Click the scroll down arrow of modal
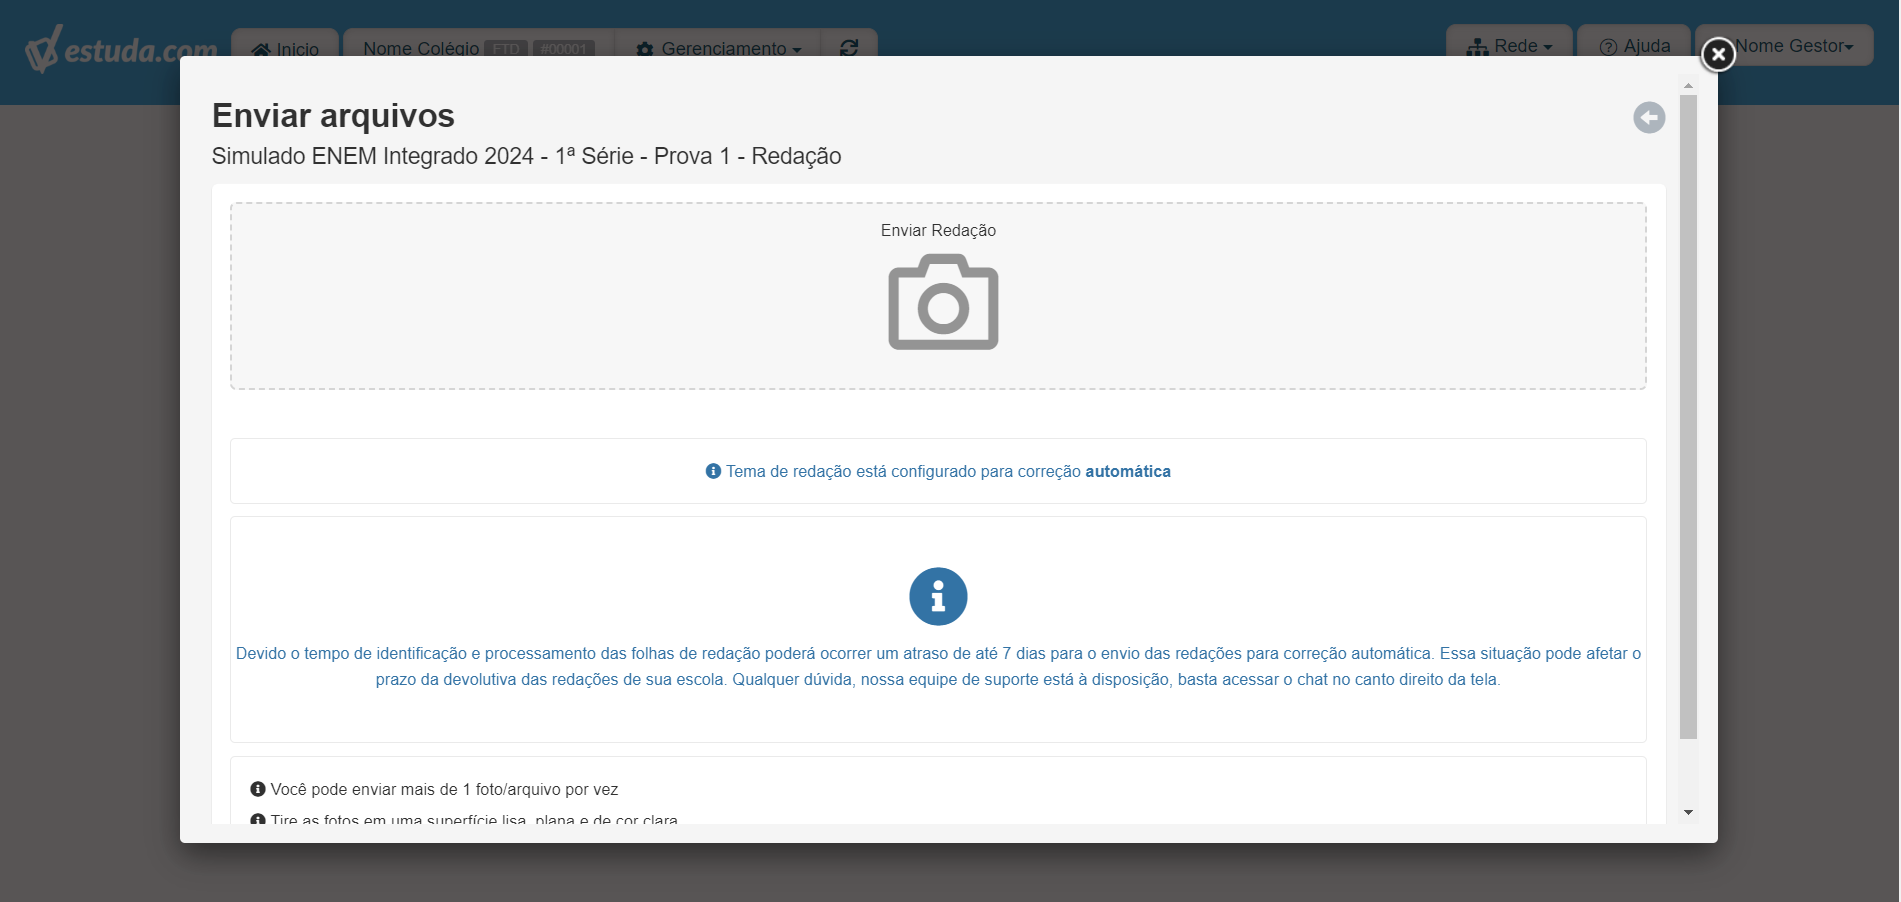Image resolution: width=1901 pixels, height=902 pixels. click(1688, 813)
